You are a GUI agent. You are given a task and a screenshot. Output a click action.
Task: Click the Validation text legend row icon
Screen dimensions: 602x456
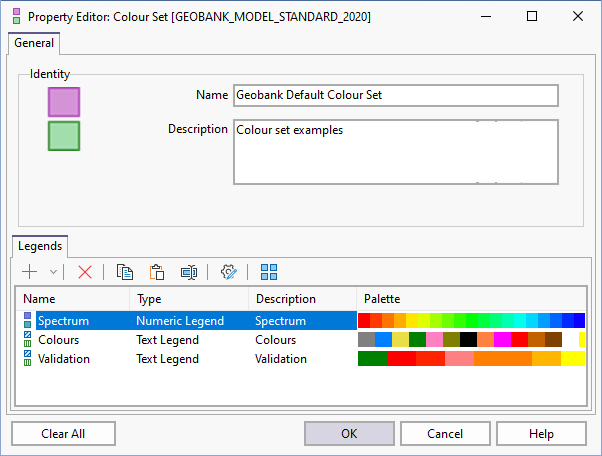pos(27,358)
